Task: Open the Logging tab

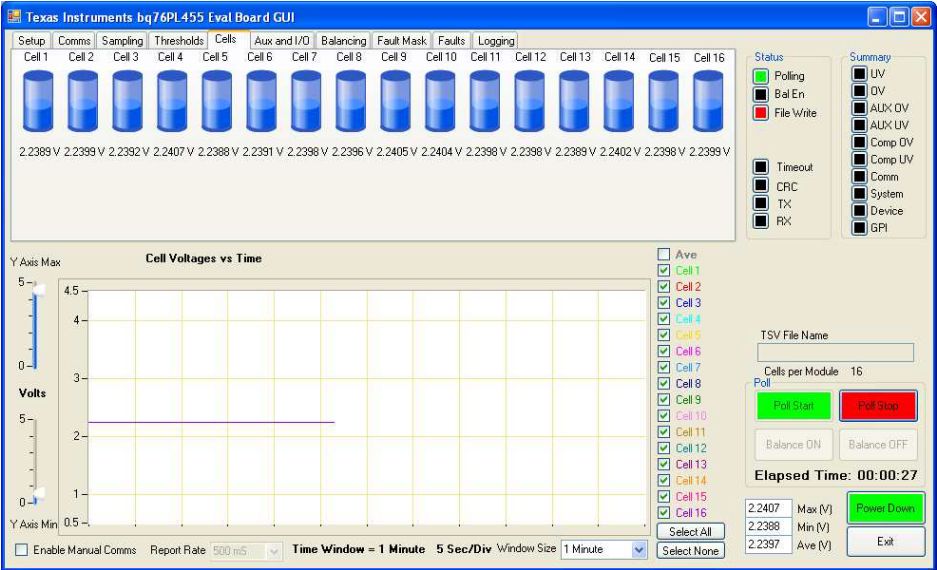Action: (x=496, y=41)
